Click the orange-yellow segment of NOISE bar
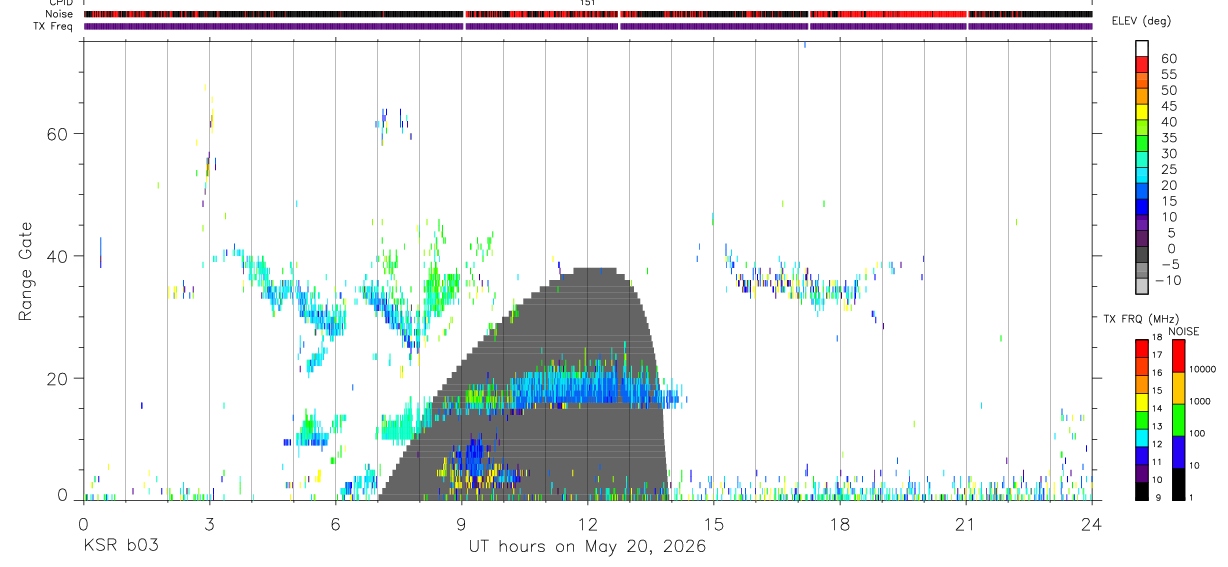This screenshot has height=567, width=1228. tap(1178, 388)
